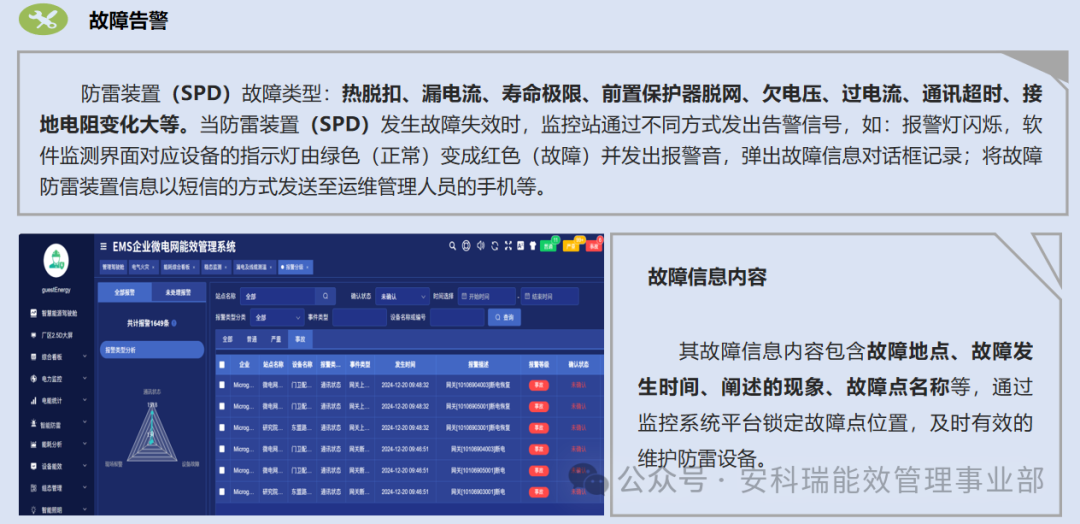Viewport: 1080px width, 524px height.
Task: Click the 发生时间 column header
Action: (404, 365)
